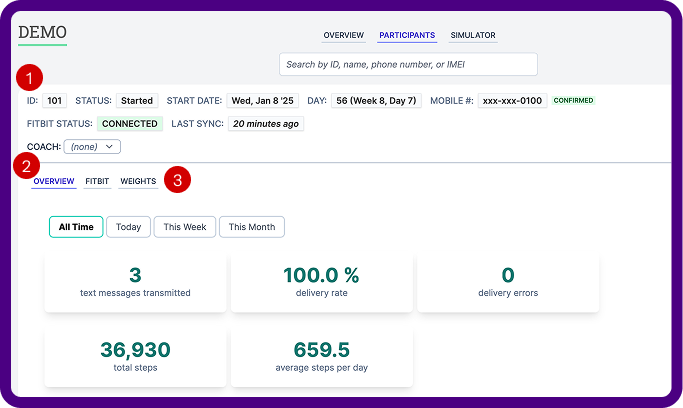Click the red annotation marker 3
Image resolution: width=683 pixels, height=408 pixels.
tap(177, 181)
